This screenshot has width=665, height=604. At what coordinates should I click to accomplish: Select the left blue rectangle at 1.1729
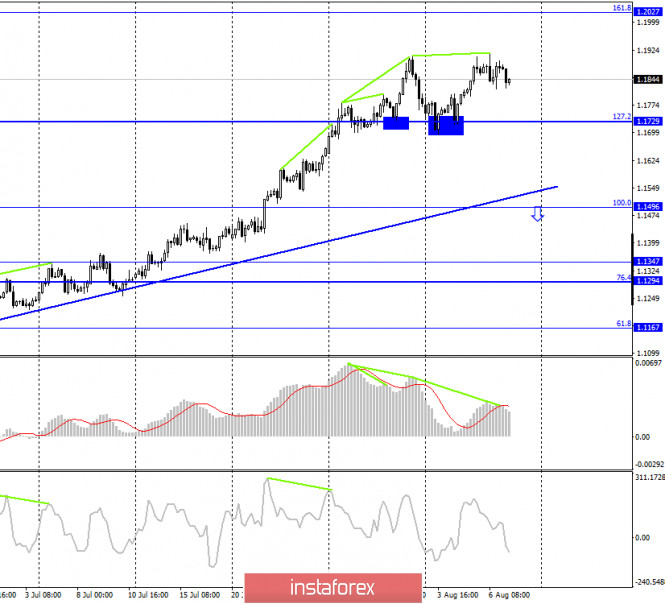tap(396, 123)
